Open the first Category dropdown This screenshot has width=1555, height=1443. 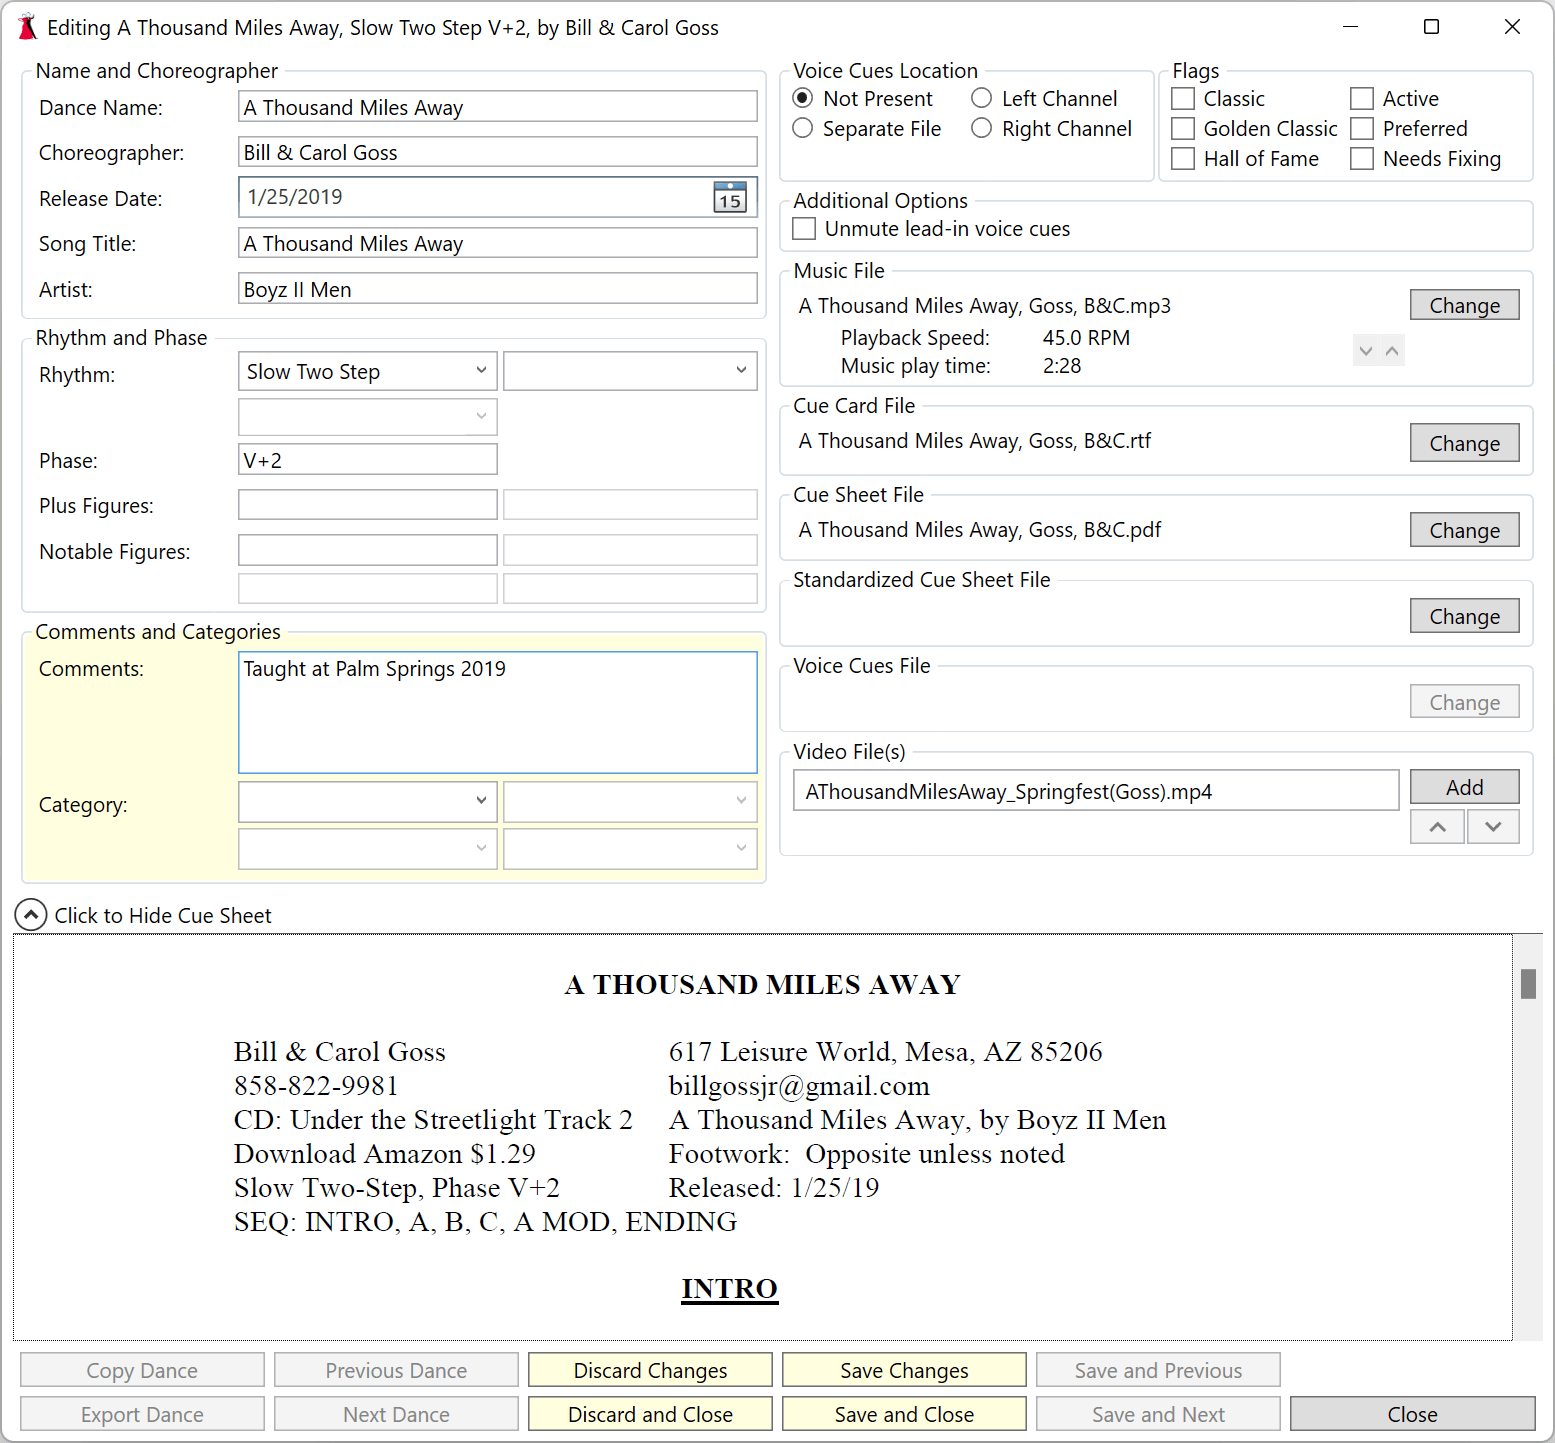367,801
